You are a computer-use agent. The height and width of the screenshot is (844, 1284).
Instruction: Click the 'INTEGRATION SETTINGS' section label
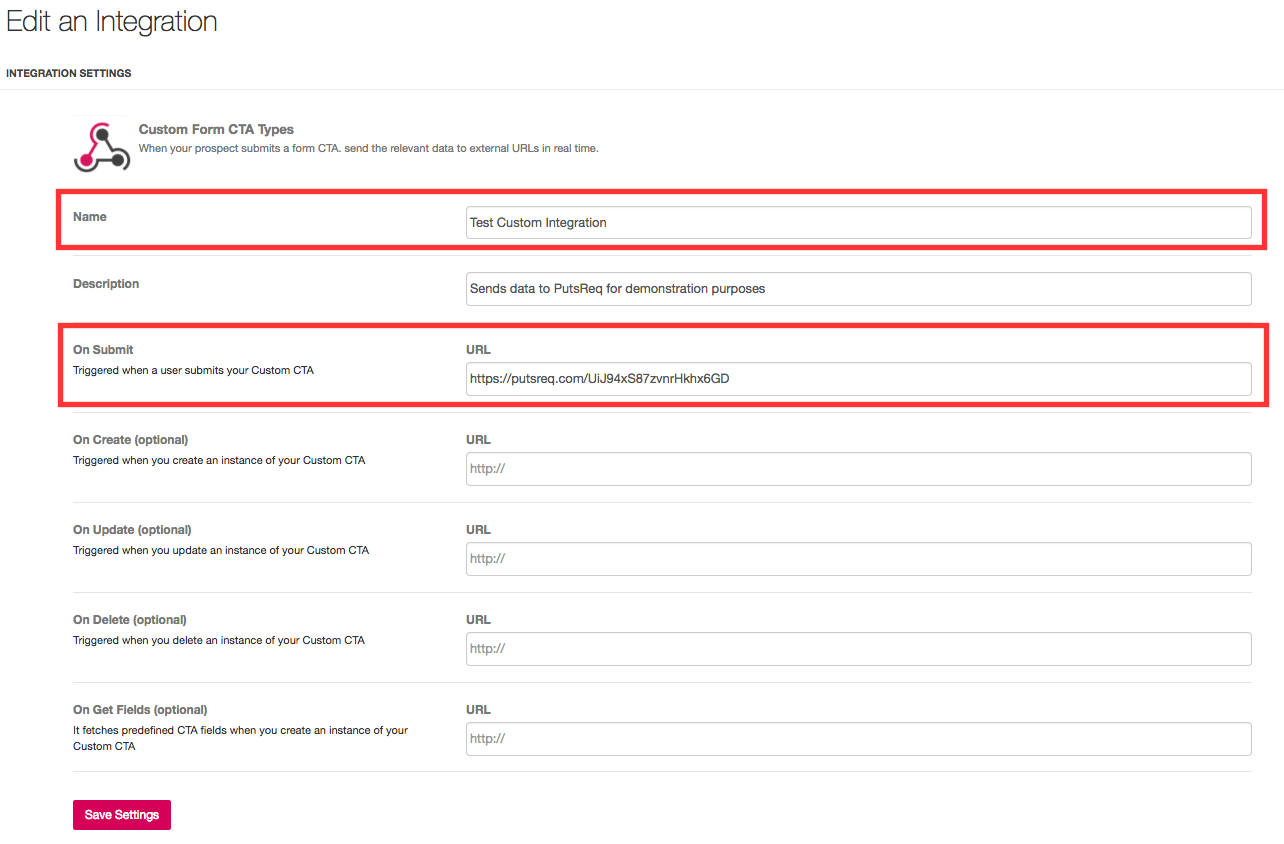pos(69,73)
